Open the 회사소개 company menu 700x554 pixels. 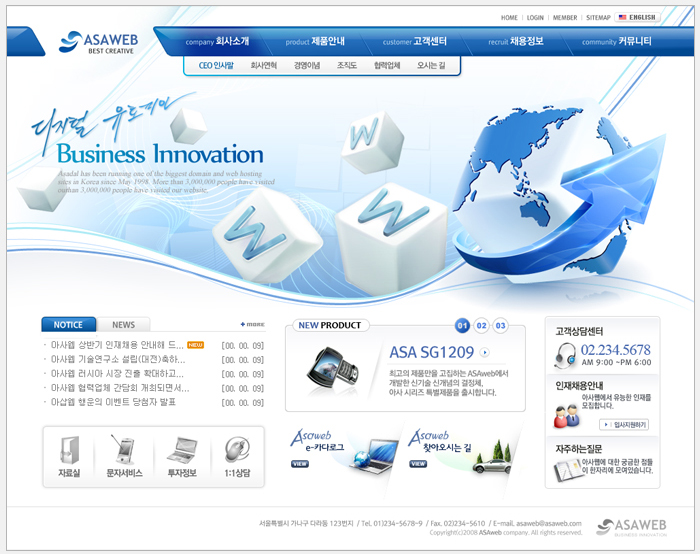tap(217, 42)
